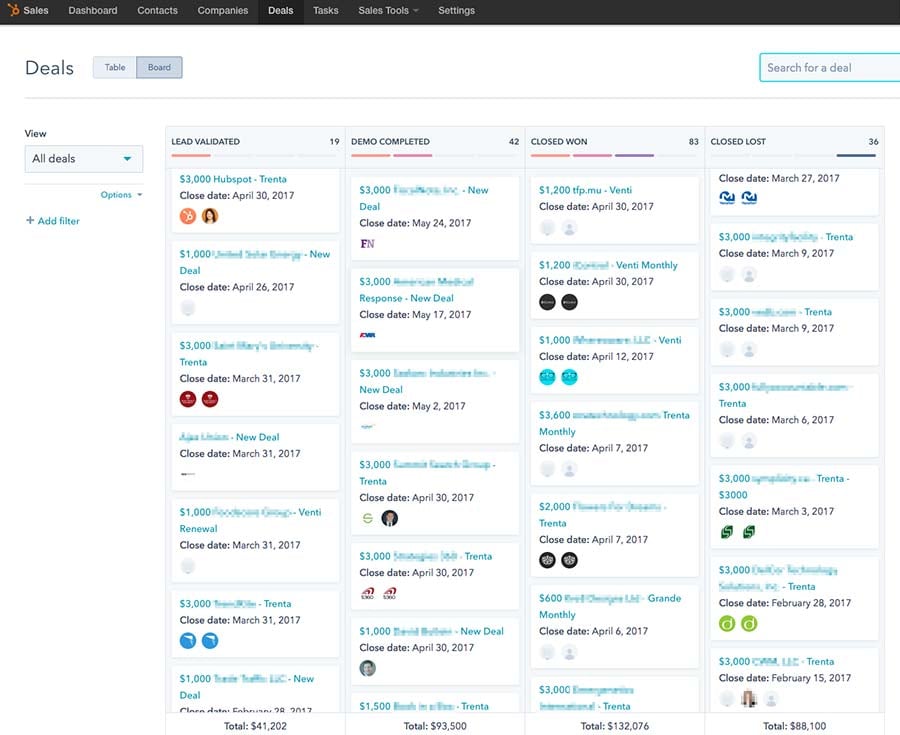Select the Board view toggle
Viewport: 900px width, 735px height.
(159, 67)
